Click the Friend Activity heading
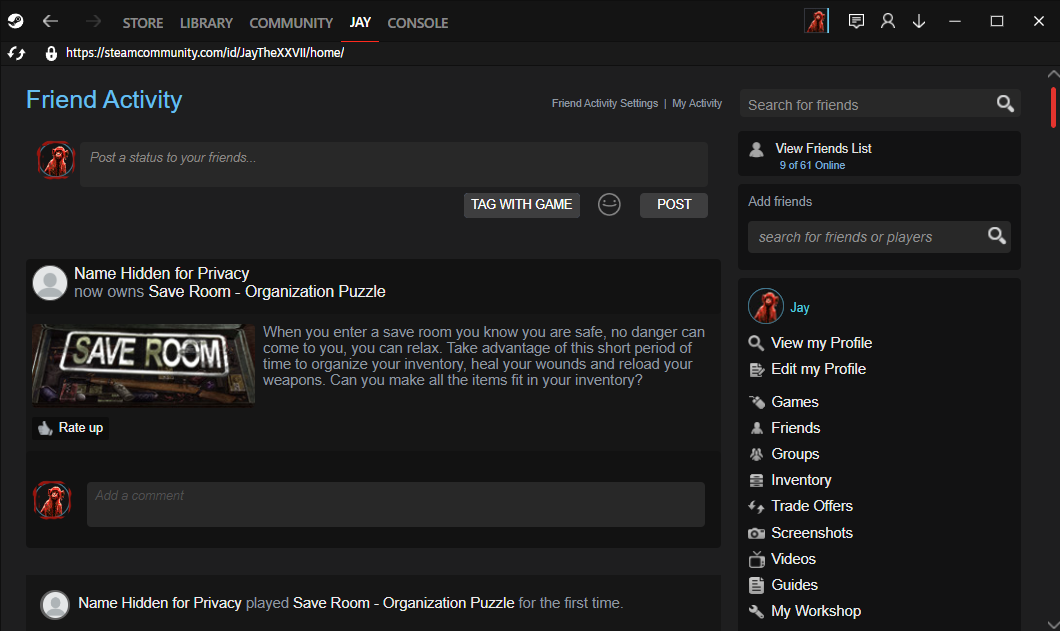1060x631 pixels. pos(104,100)
